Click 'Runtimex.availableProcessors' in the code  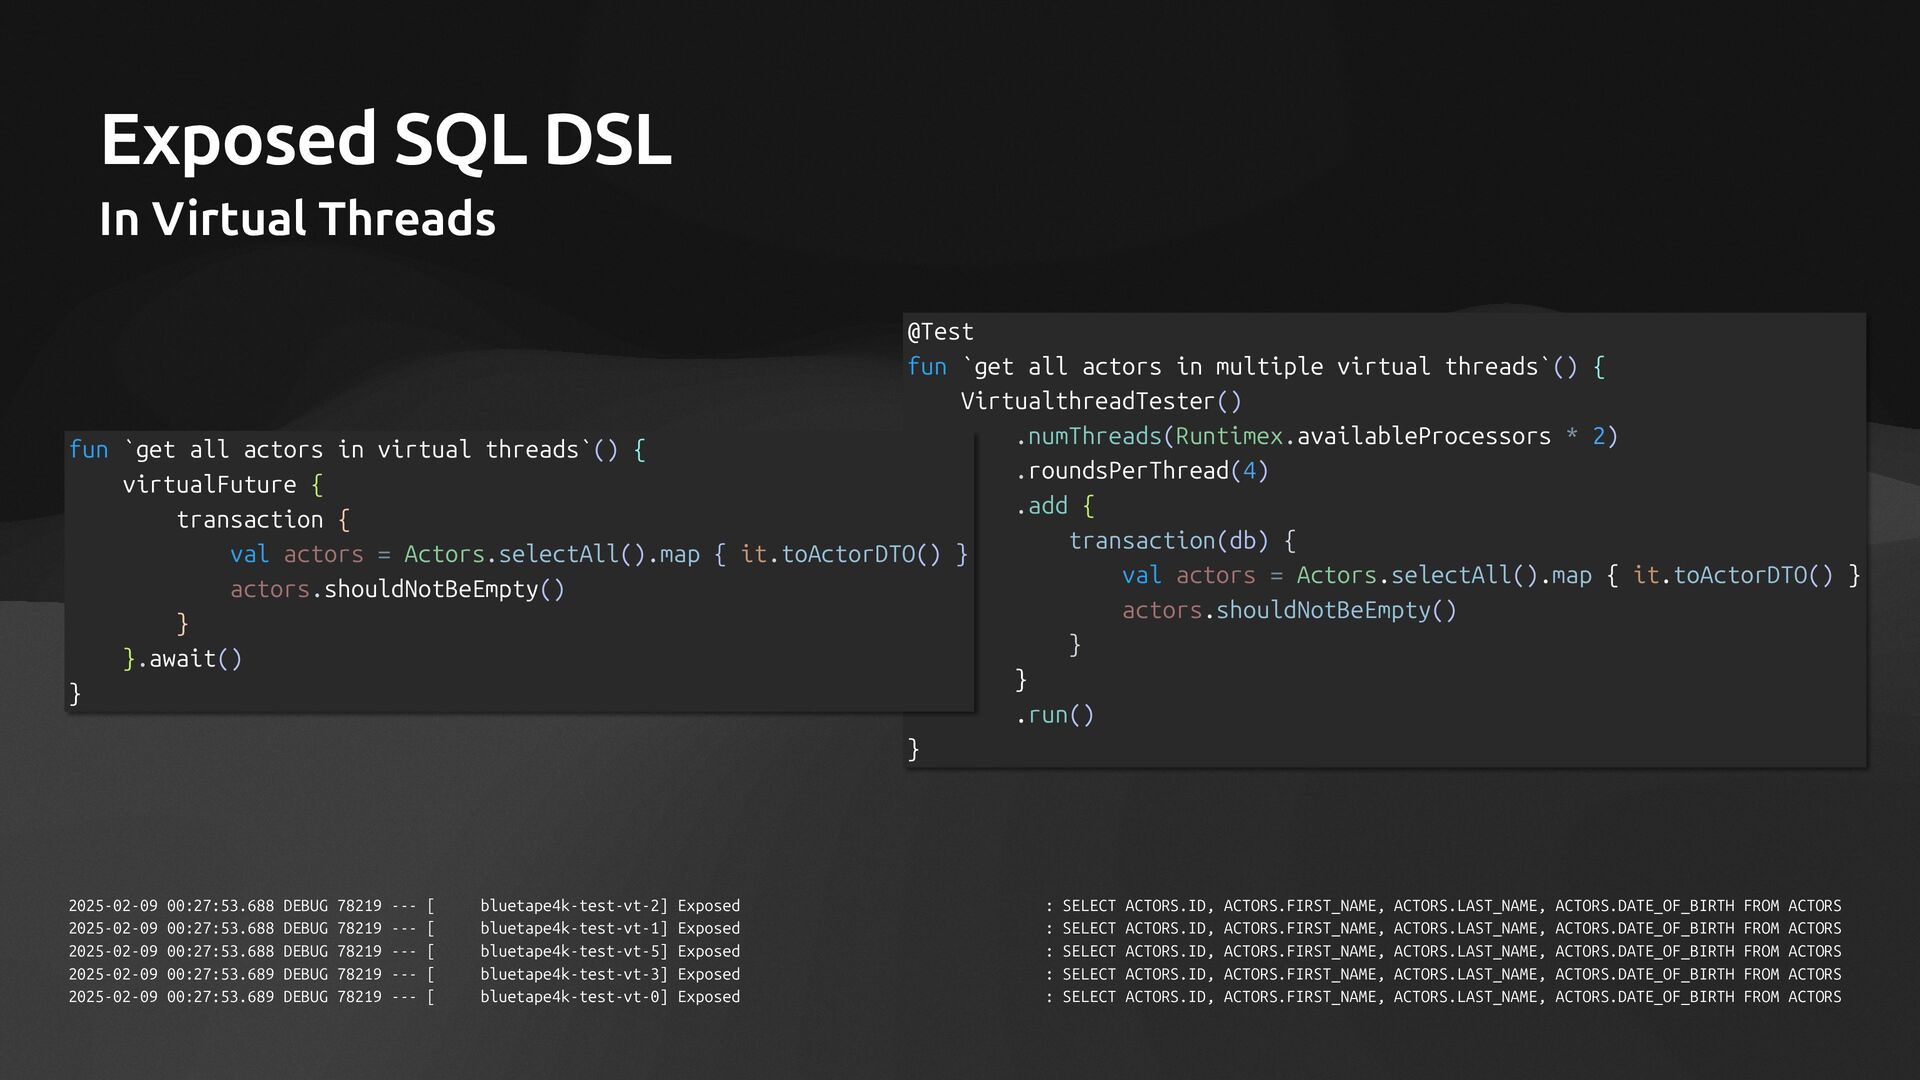tap(1362, 437)
